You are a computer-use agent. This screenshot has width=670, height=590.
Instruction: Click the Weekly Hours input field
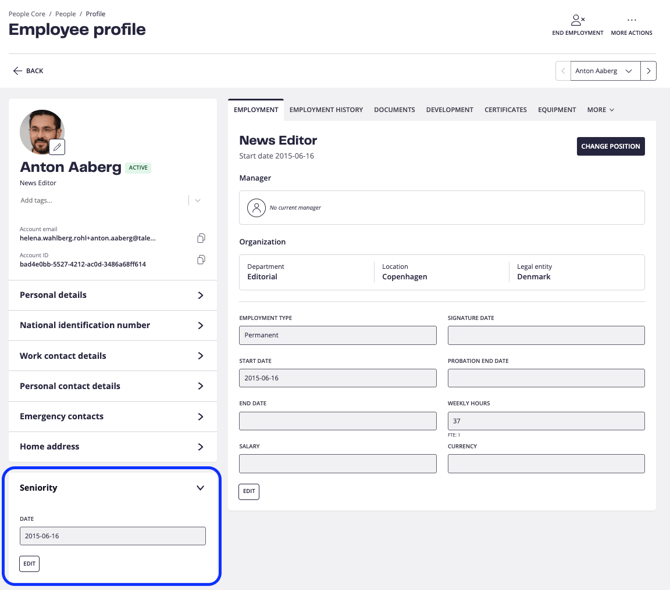click(546, 421)
